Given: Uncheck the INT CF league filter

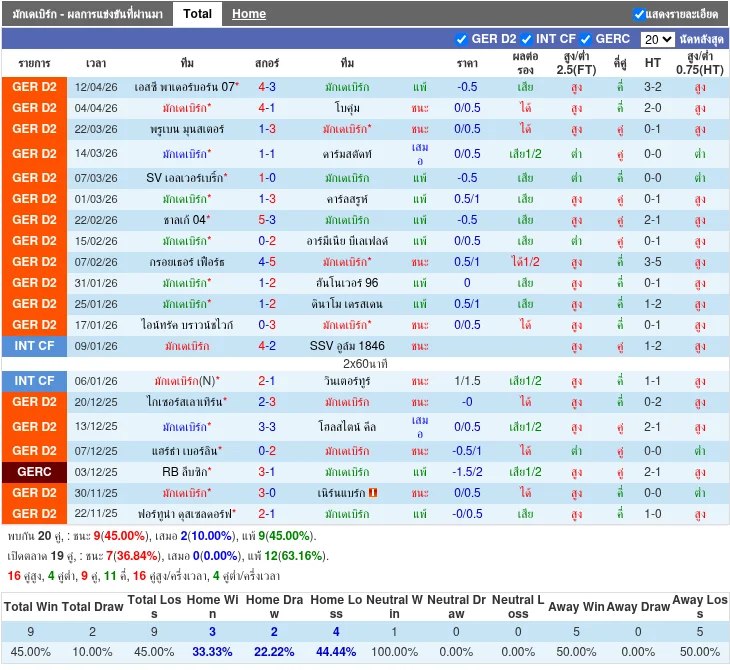Looking at the screenshot, I should (x=526, y=39).
